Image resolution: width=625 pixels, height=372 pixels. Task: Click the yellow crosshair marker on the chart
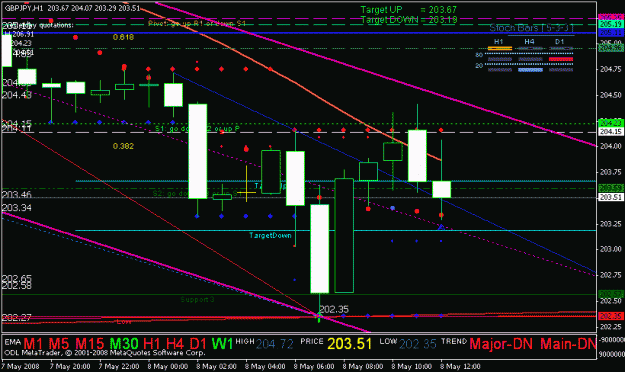point(247,193)
